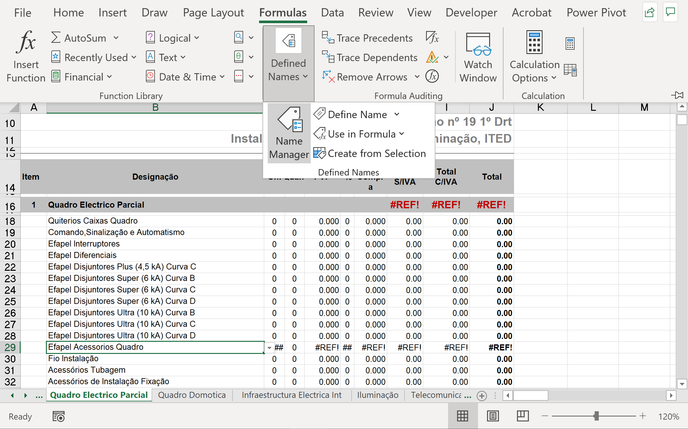Viewport: 688px width, 429px height.
Task: Expand Remove Arrows dropdown arrow
Action: click(x=417, y=77)
